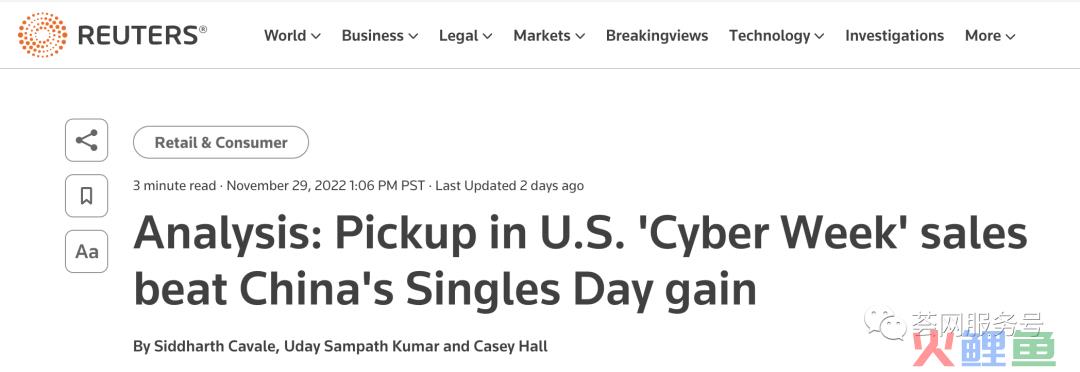This screenshot has width=1080, height=372.
Task: Expand the Legal dropdown arrow
Action: [487, 37]
